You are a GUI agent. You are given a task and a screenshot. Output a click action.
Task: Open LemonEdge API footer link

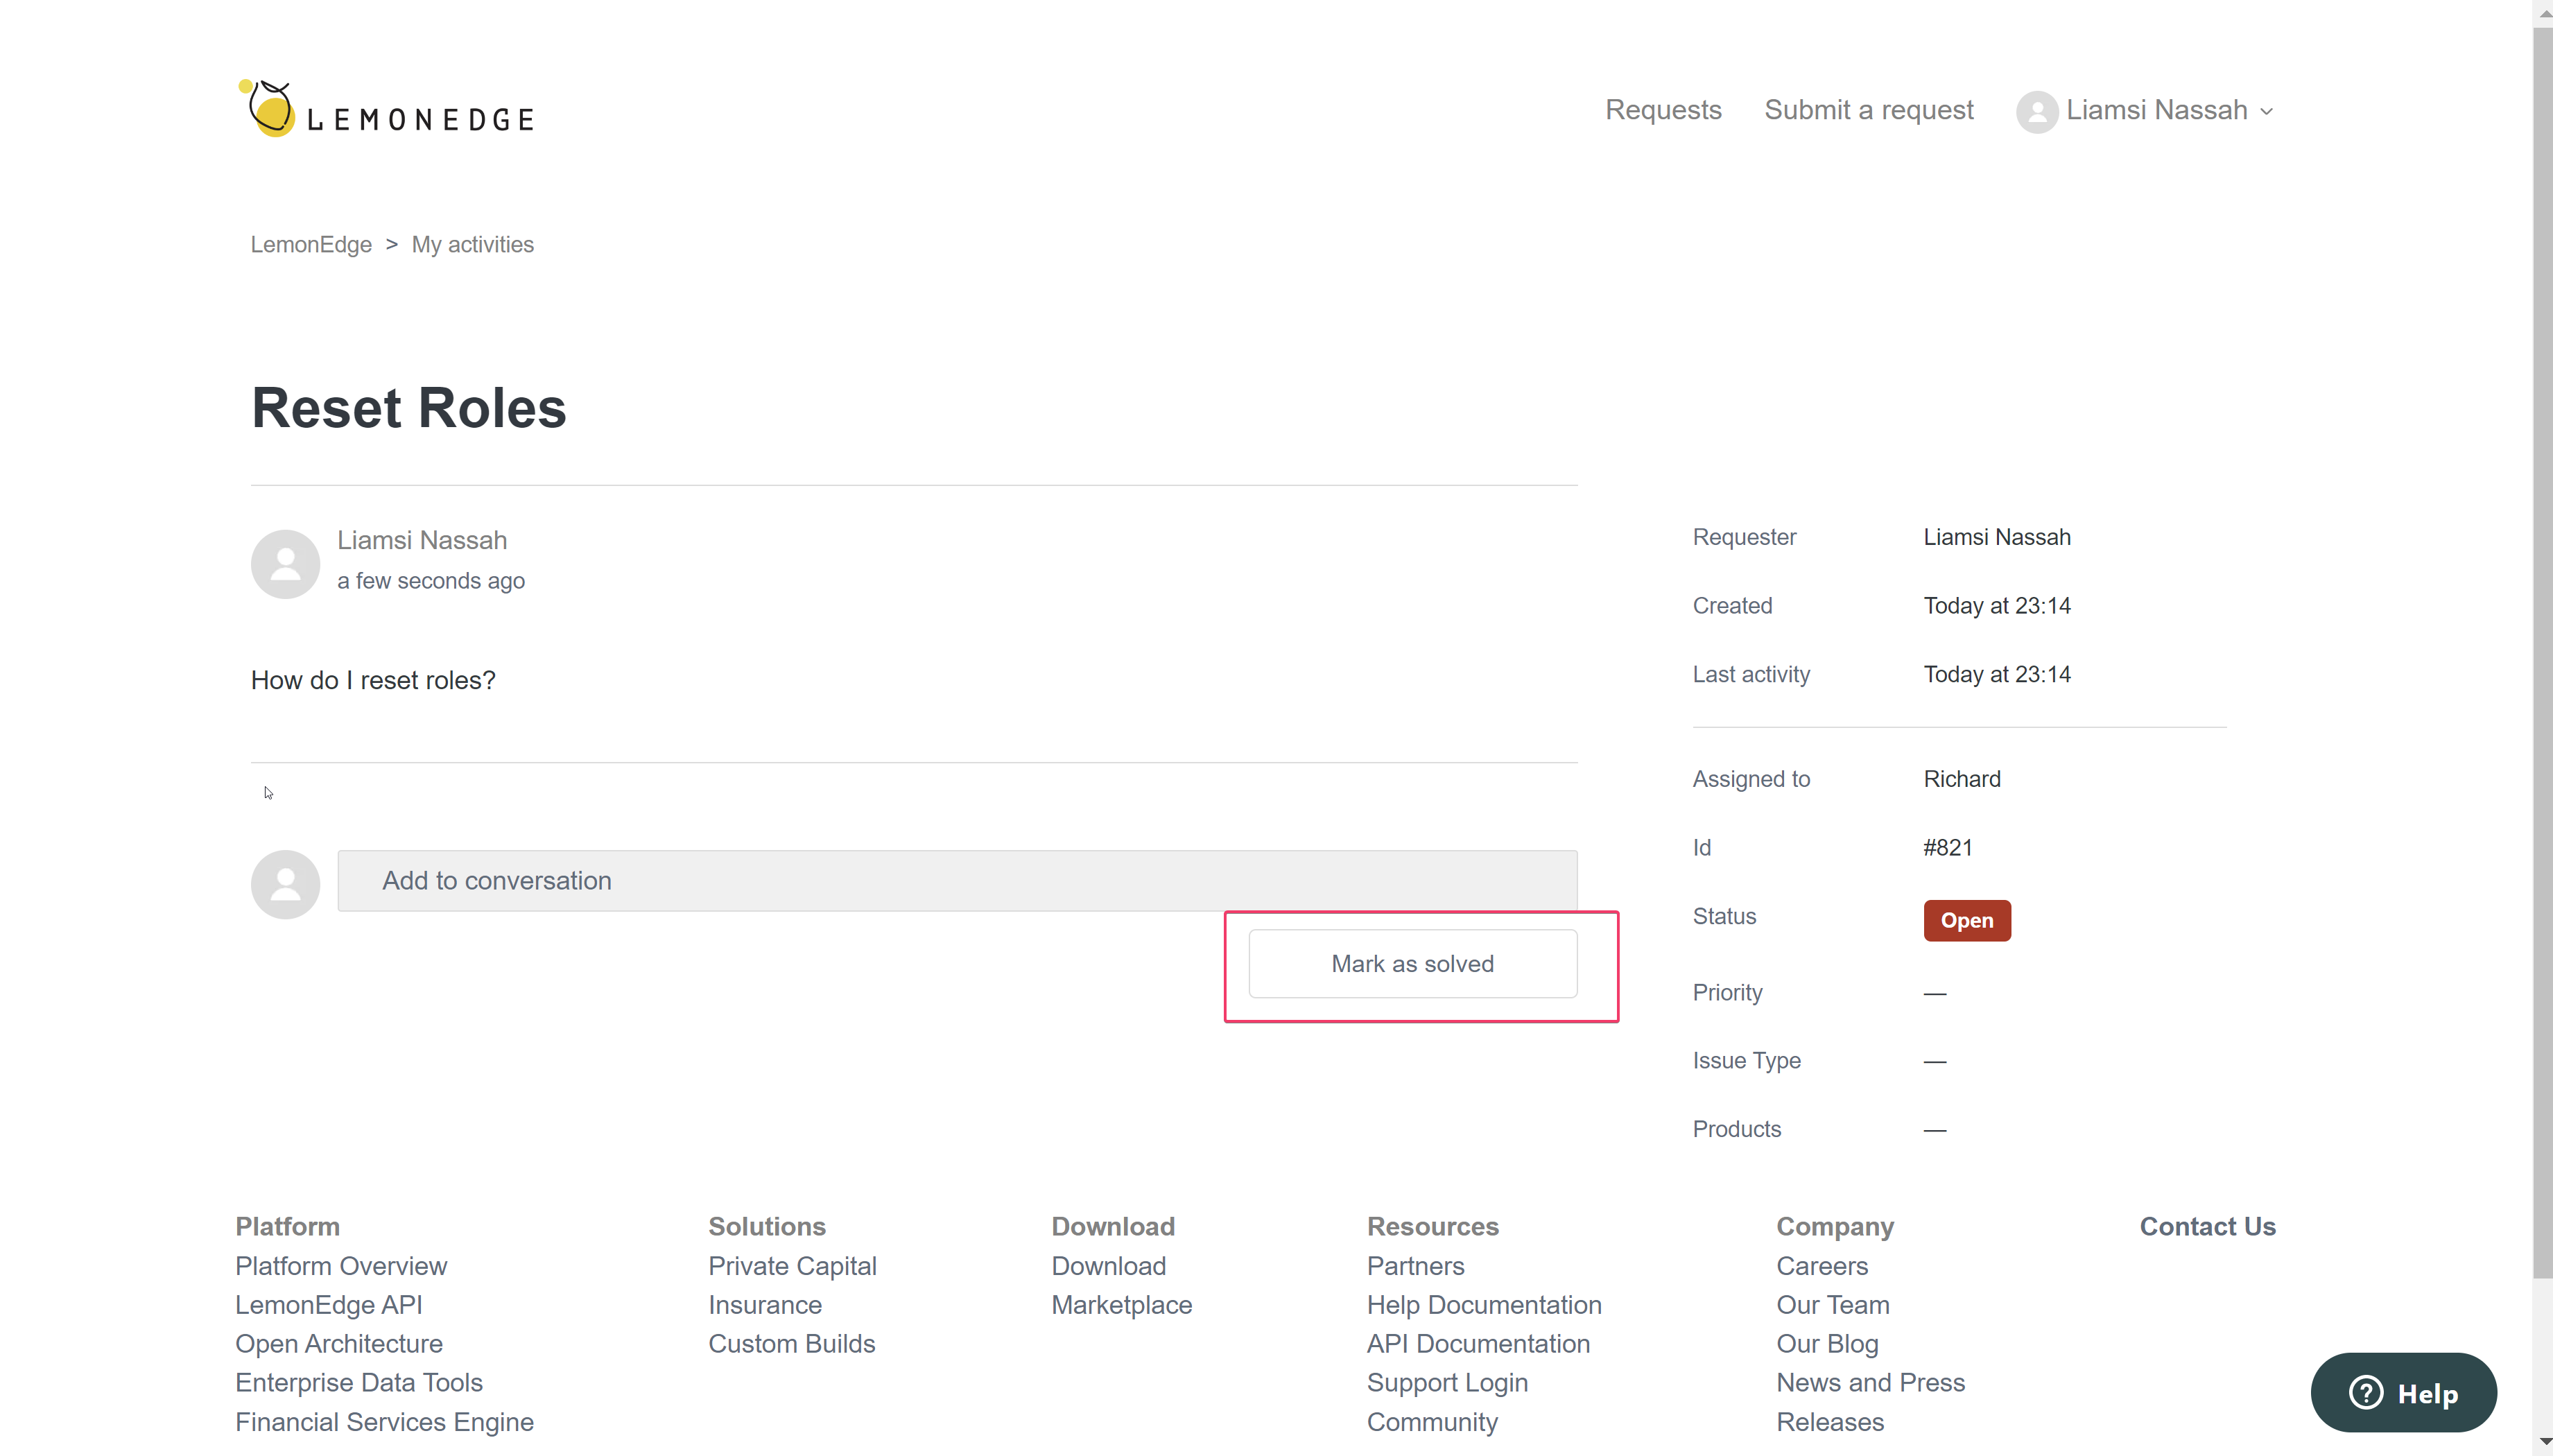(x=329, y=1305)
